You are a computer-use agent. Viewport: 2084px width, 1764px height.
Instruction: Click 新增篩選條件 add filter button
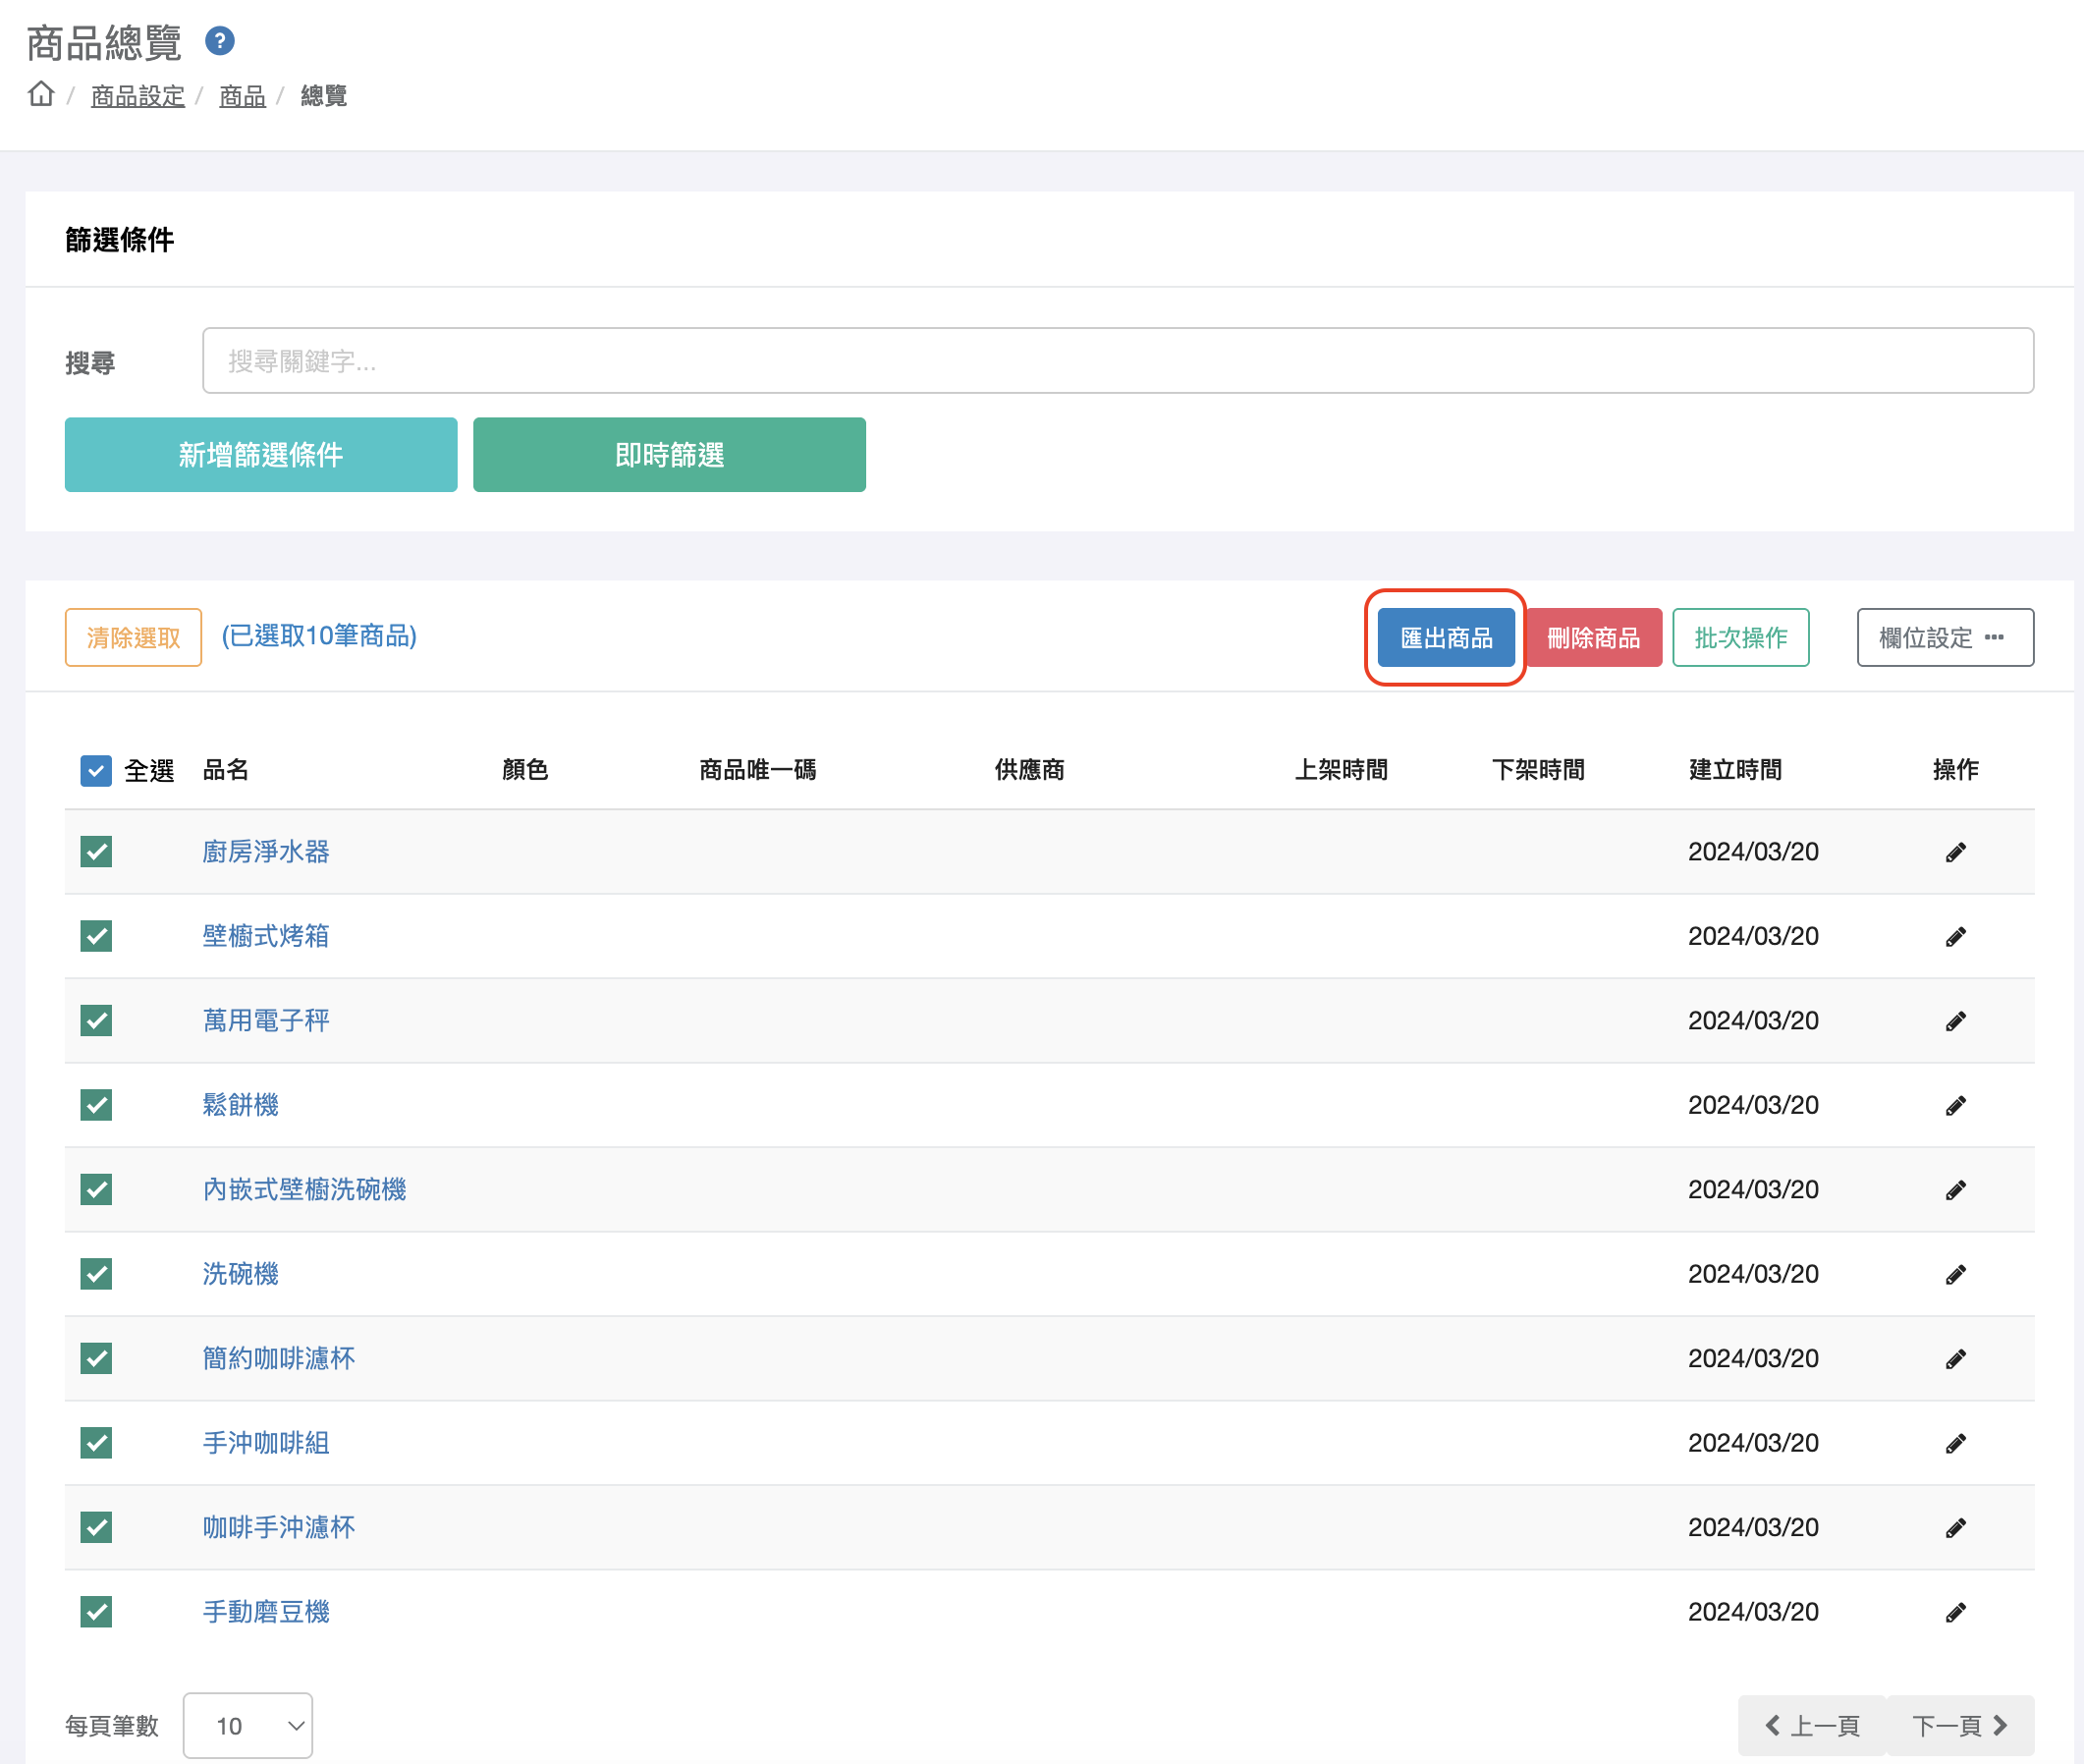(261, 455)
